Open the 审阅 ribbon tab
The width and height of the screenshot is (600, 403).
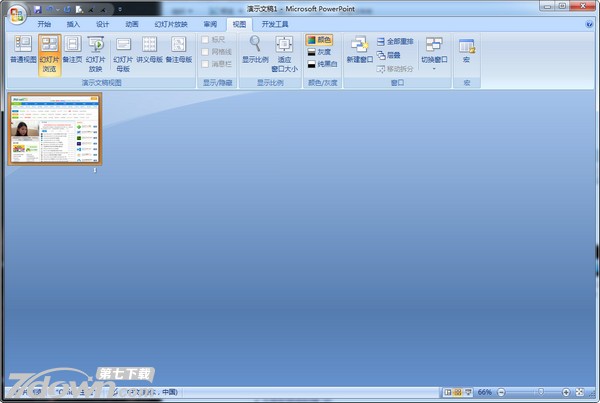(210, 24)
